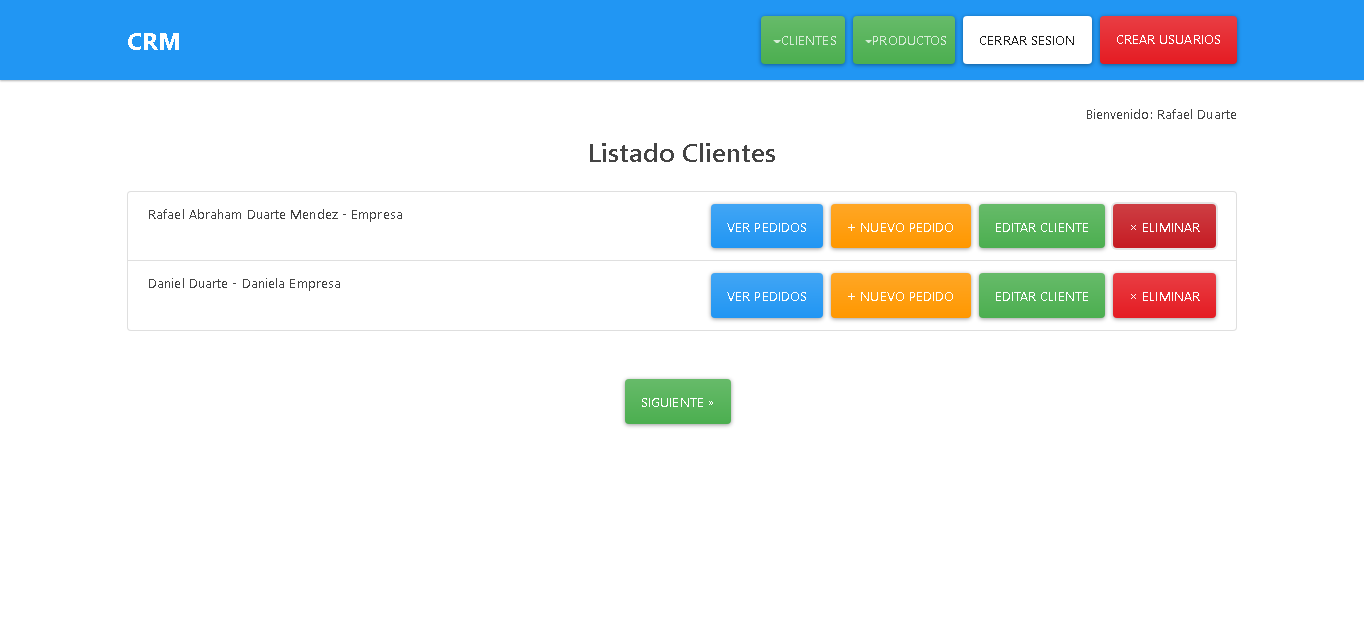This screenshot has width=1364, height=641.
Task: Select the client name Daniel Duarte - Daniela Empresa
Action: point(243,283)
